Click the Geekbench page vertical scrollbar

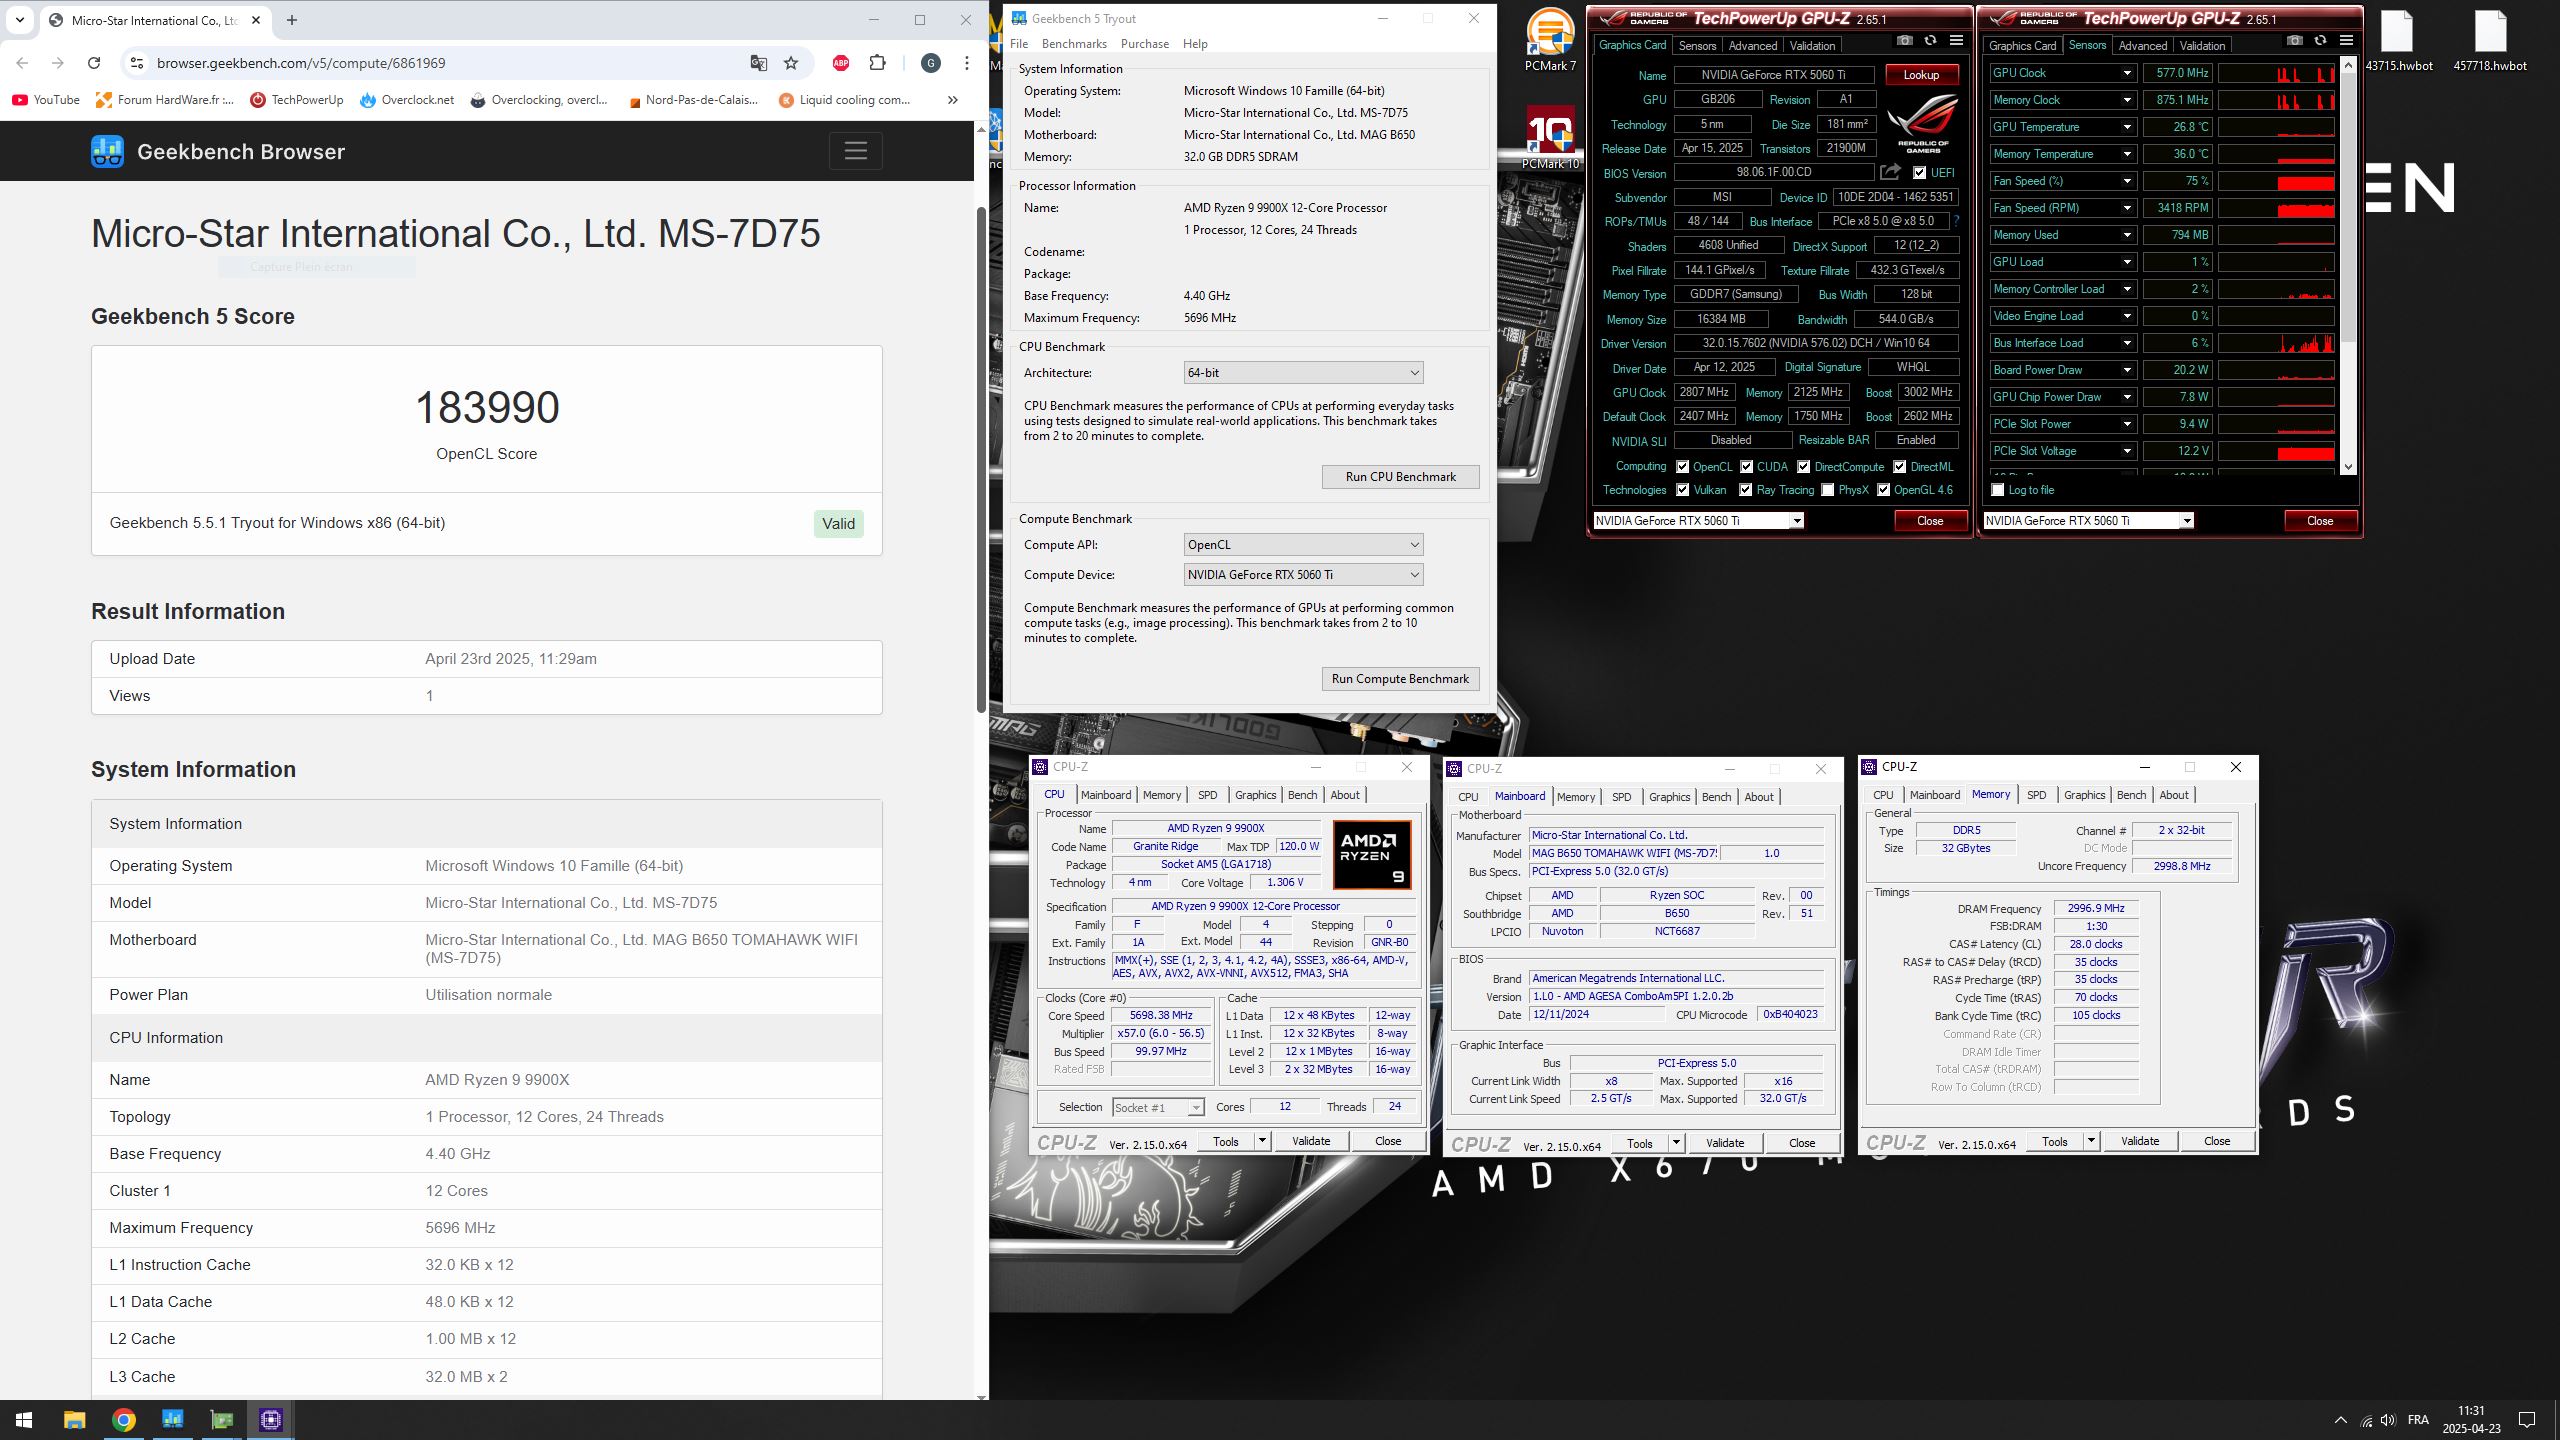981,460
